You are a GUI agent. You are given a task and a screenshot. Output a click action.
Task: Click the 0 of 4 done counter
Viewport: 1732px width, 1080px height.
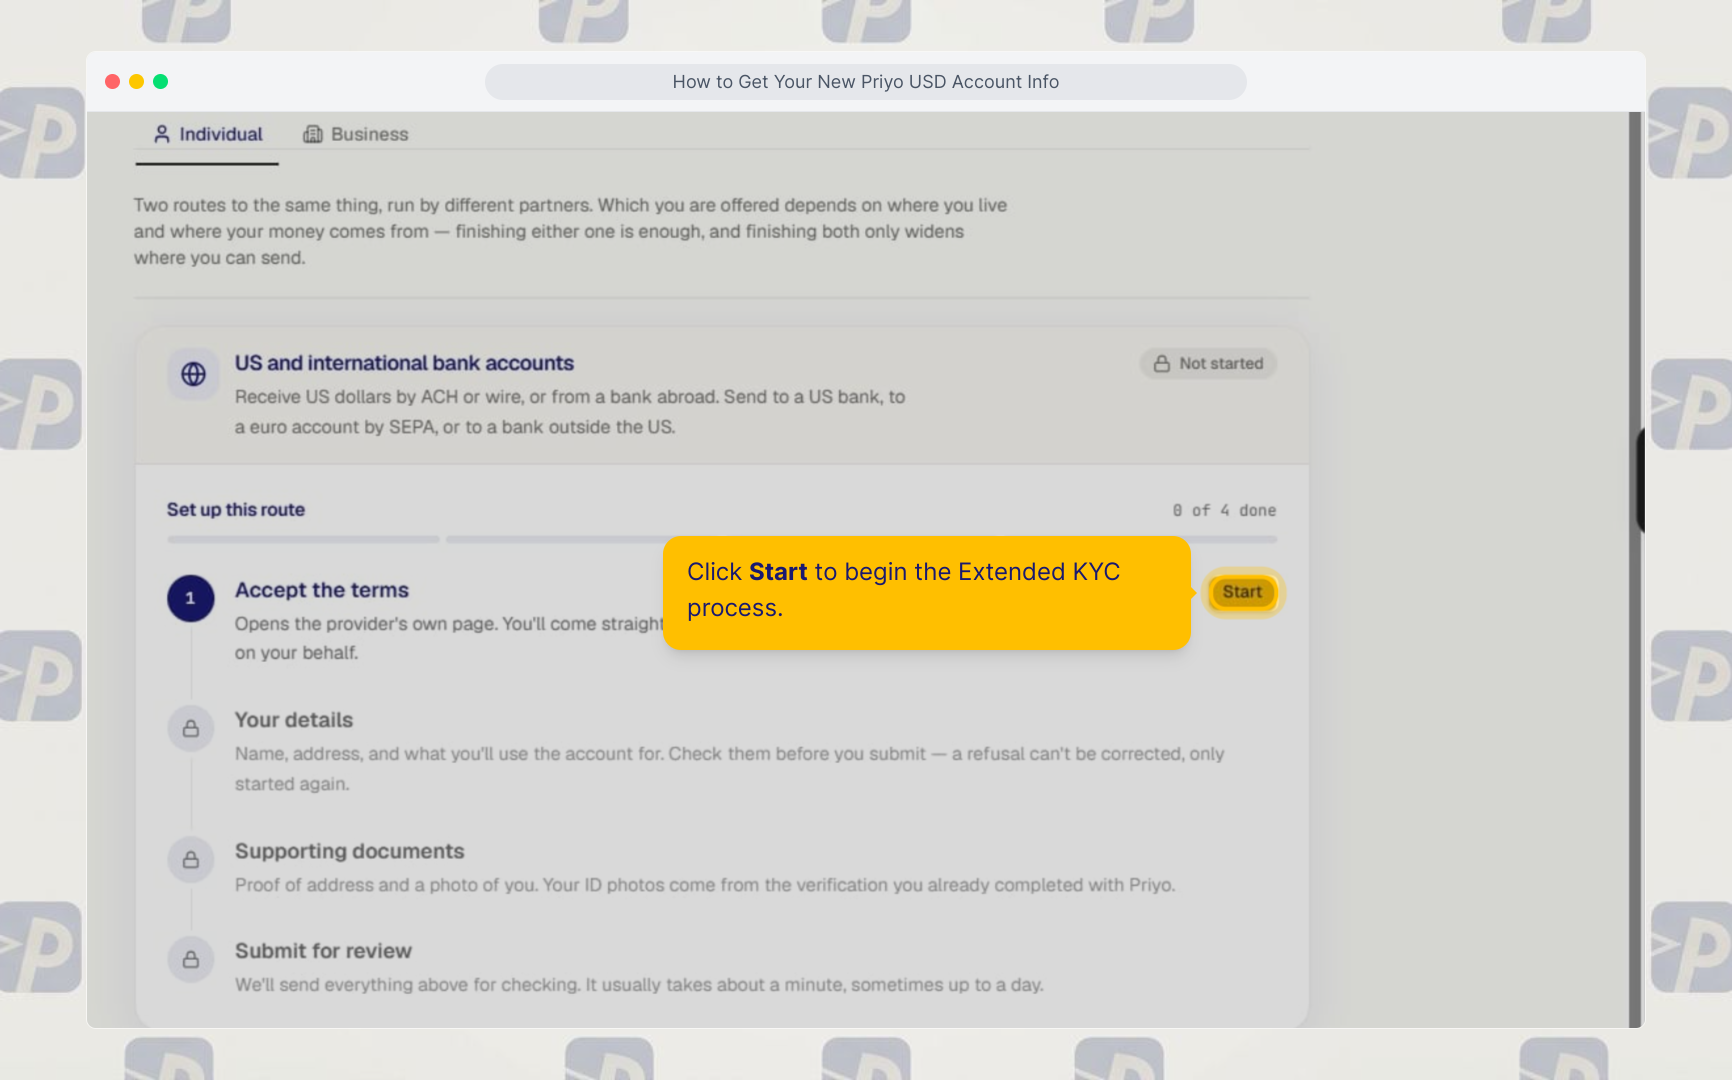point(1224,510)
